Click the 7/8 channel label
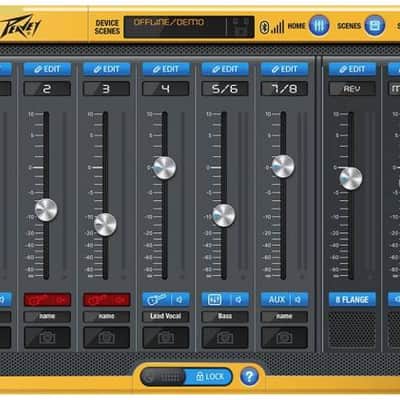Image resolution: width=400 pixels, height=400 pixels. (x=284, y=89)
